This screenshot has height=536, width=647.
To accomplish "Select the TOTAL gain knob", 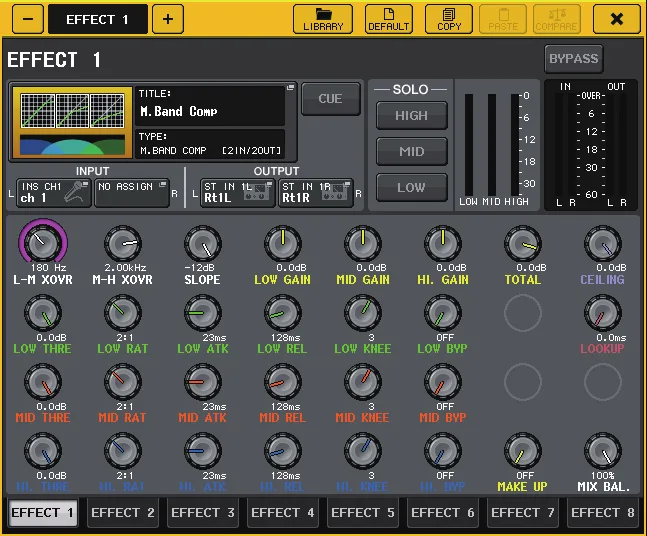I will (523, 243).
